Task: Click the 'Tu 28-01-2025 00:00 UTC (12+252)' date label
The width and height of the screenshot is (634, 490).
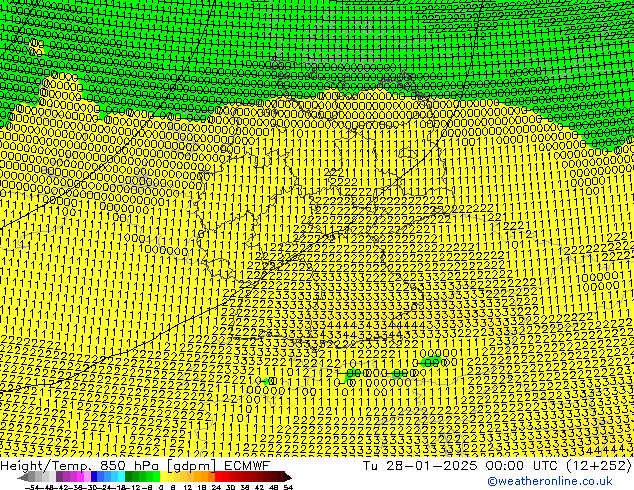Action: (497, 466)
